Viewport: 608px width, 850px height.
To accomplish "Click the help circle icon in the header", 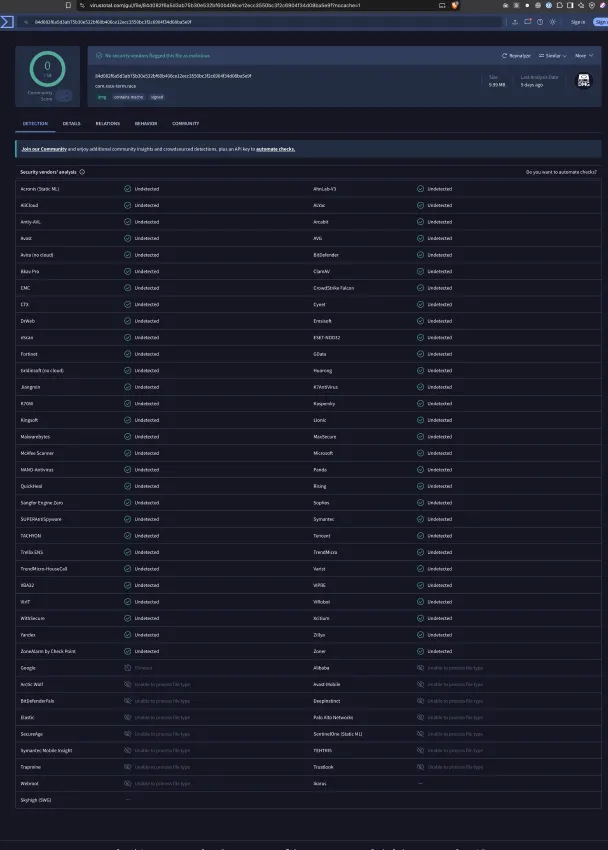I will click(x=540, y=22).
